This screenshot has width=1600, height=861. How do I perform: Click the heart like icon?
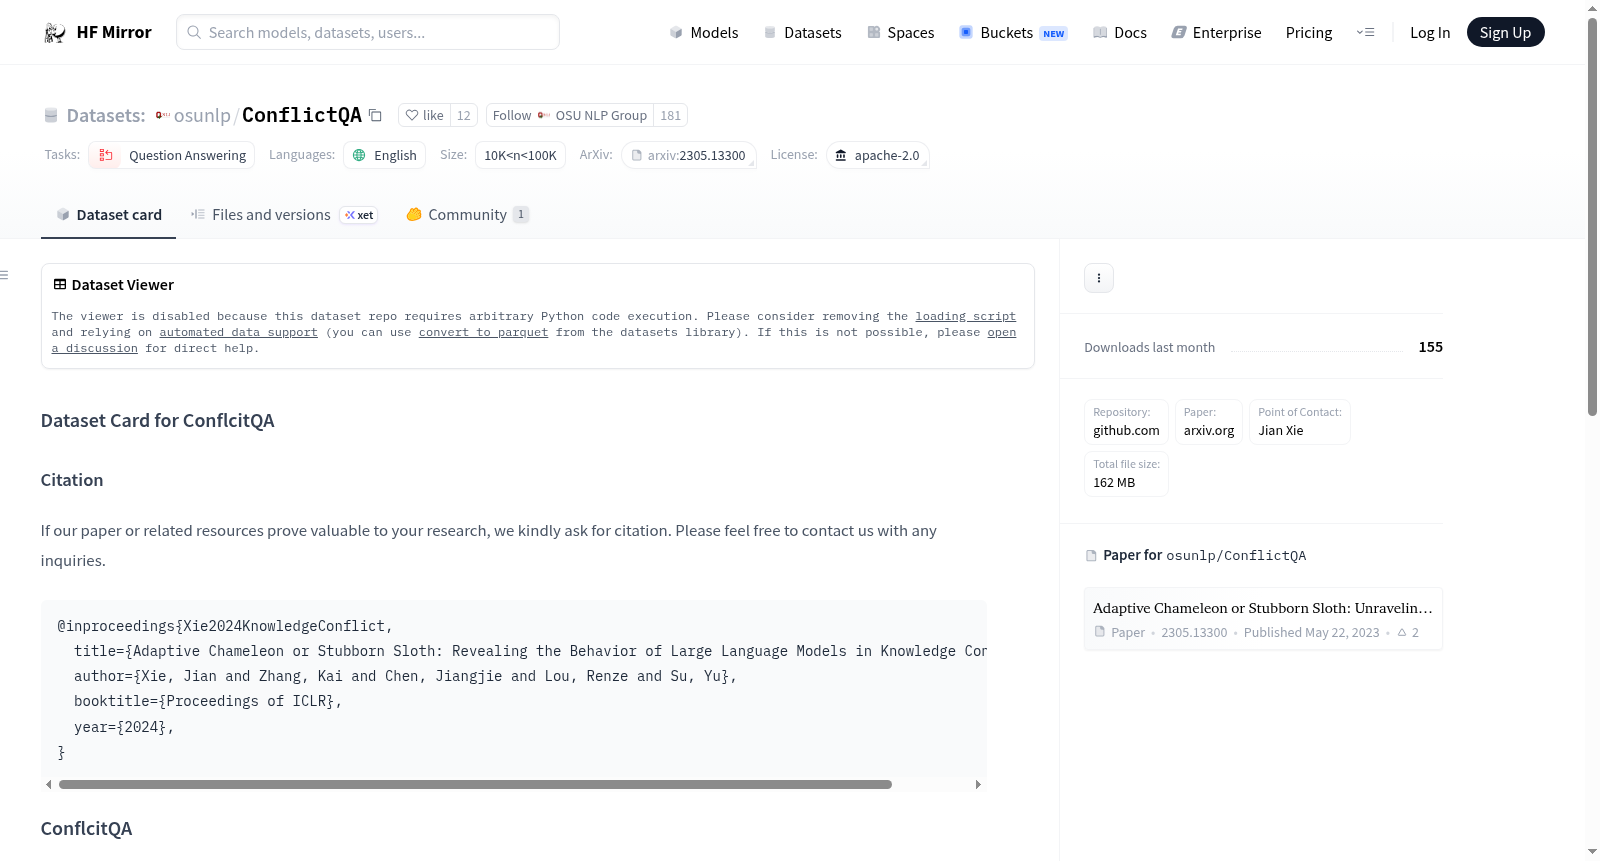coord(412,115)
